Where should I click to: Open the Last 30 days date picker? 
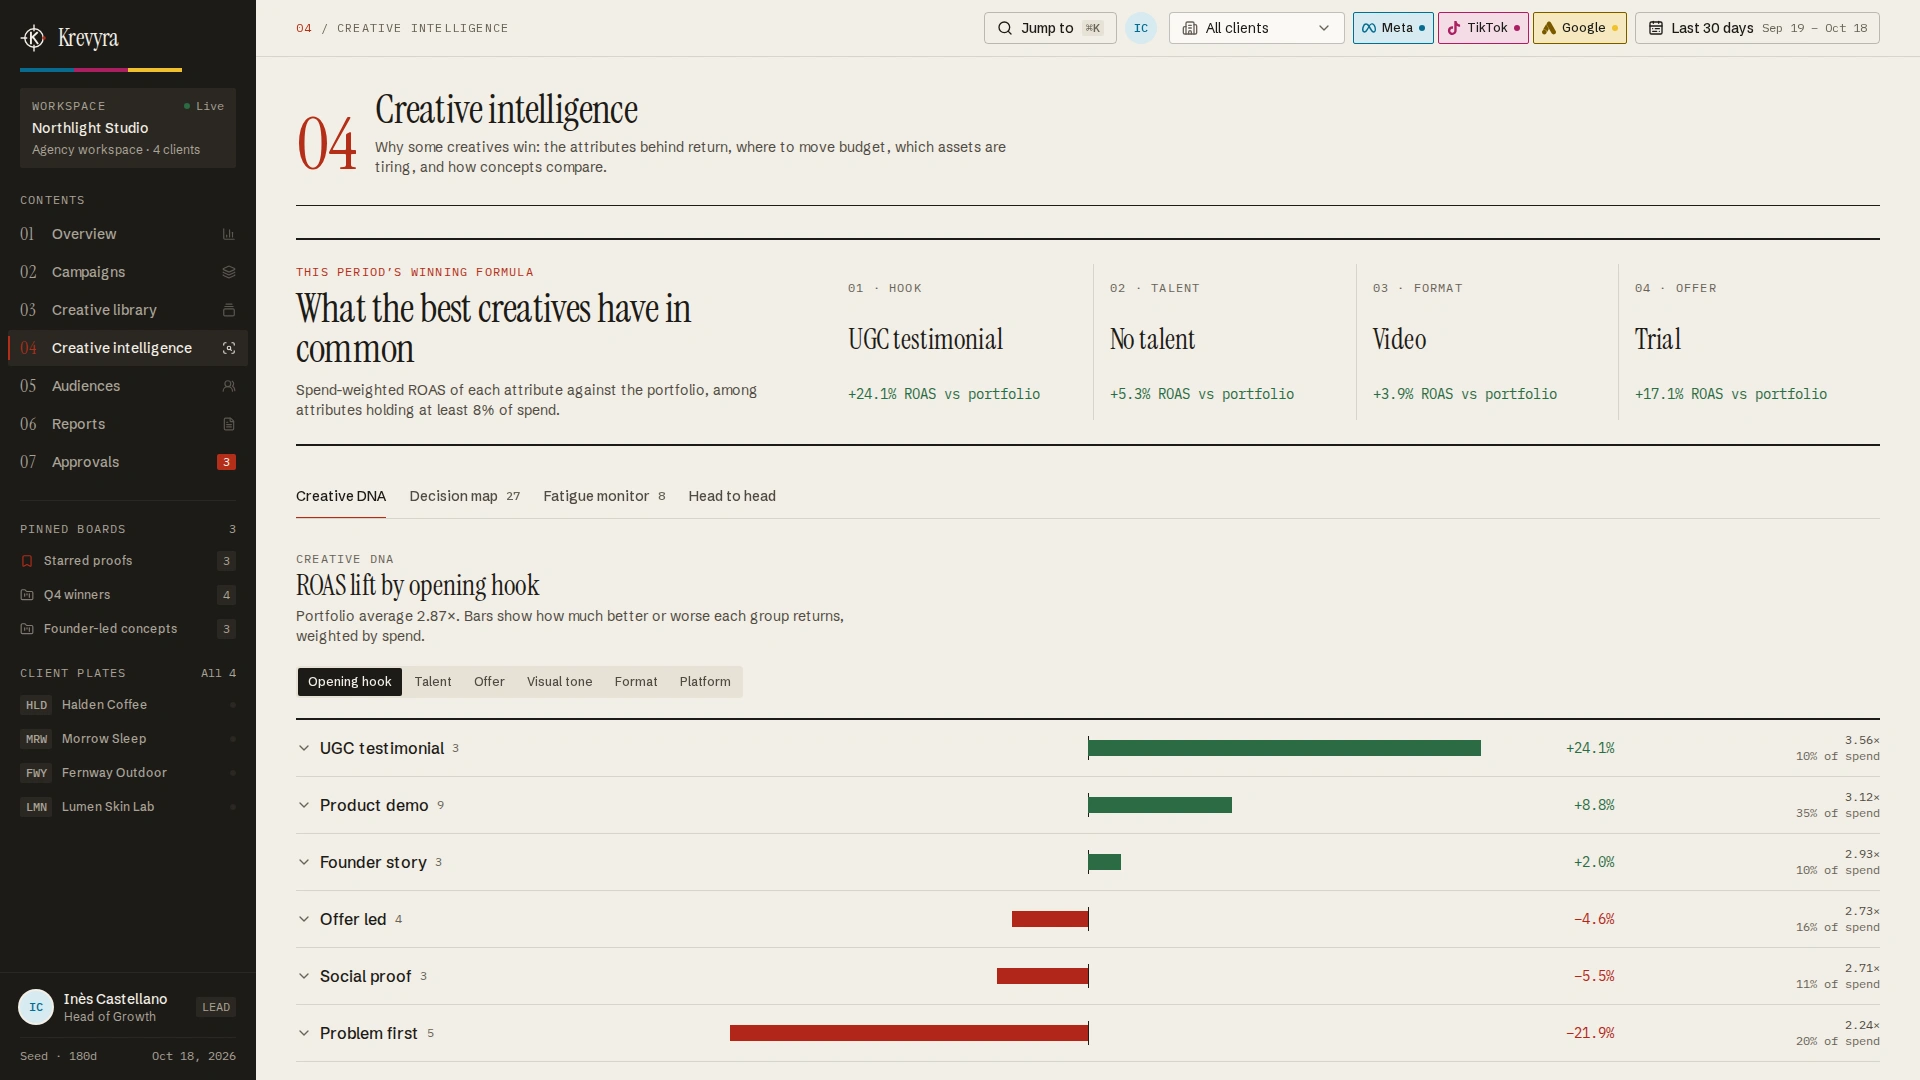pos(1757,28)
